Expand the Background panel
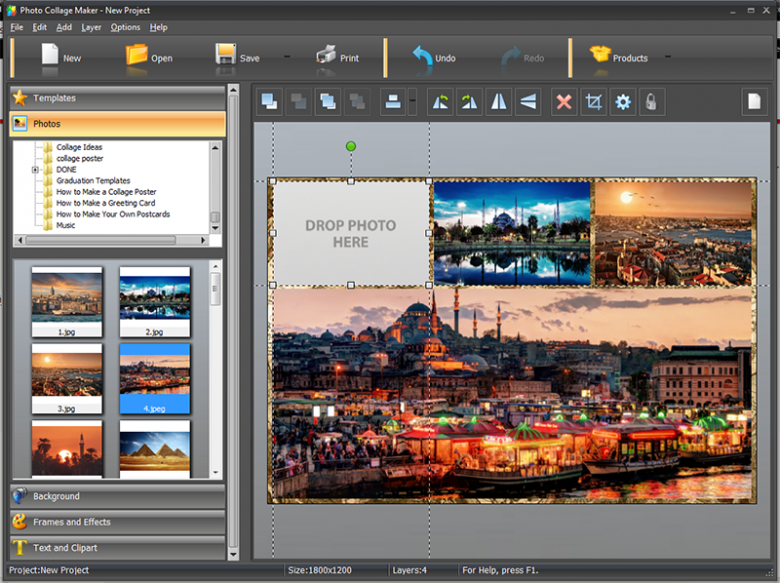The width and height of the screenshot is (780, 583). 117,496
